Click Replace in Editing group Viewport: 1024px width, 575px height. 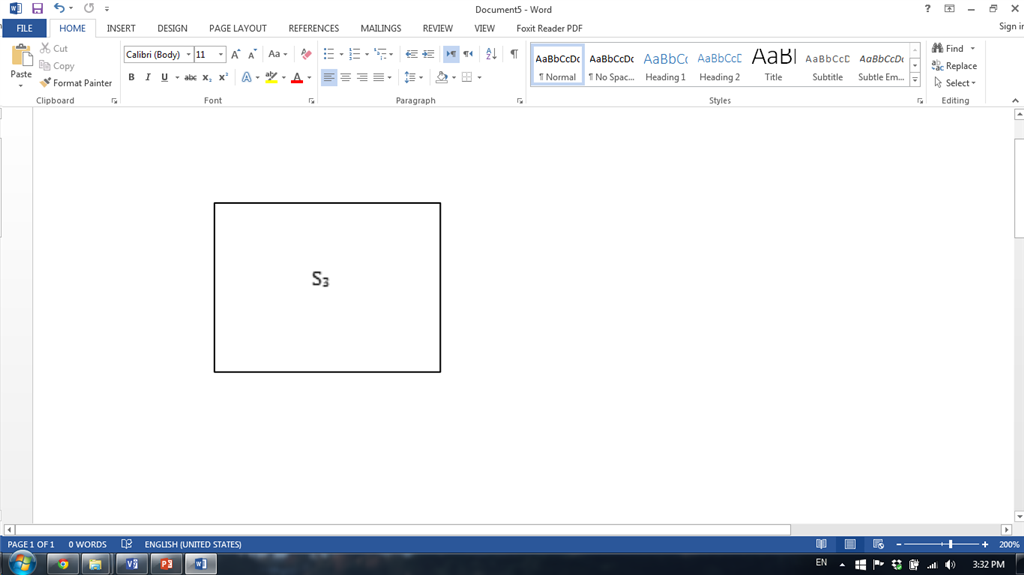pos(954,65)
